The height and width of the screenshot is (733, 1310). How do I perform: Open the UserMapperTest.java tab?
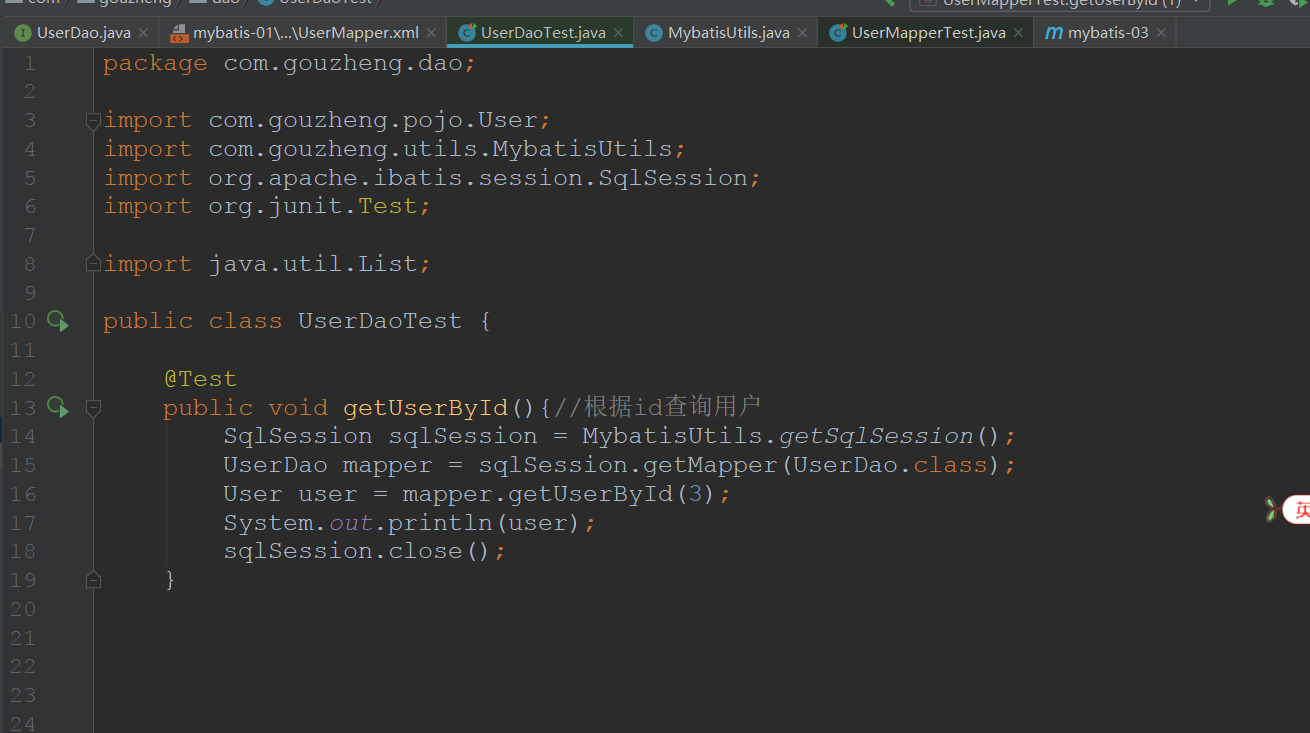928,33
